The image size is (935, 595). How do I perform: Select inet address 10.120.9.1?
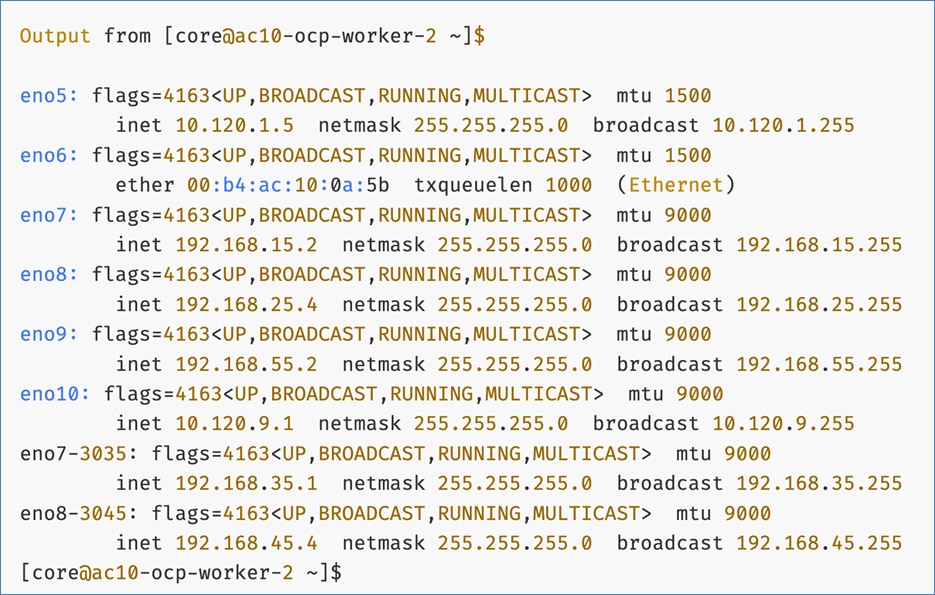pyautogui.click(x=234, y=424)
